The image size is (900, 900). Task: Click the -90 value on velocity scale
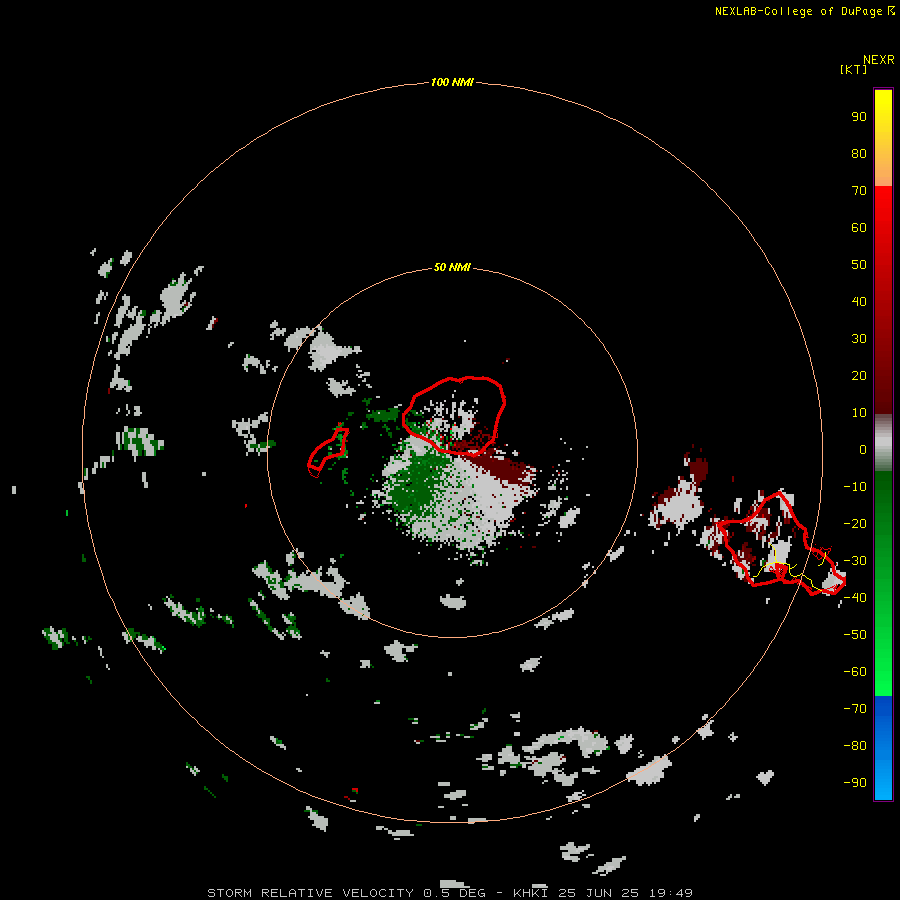(x=855, y=783)
